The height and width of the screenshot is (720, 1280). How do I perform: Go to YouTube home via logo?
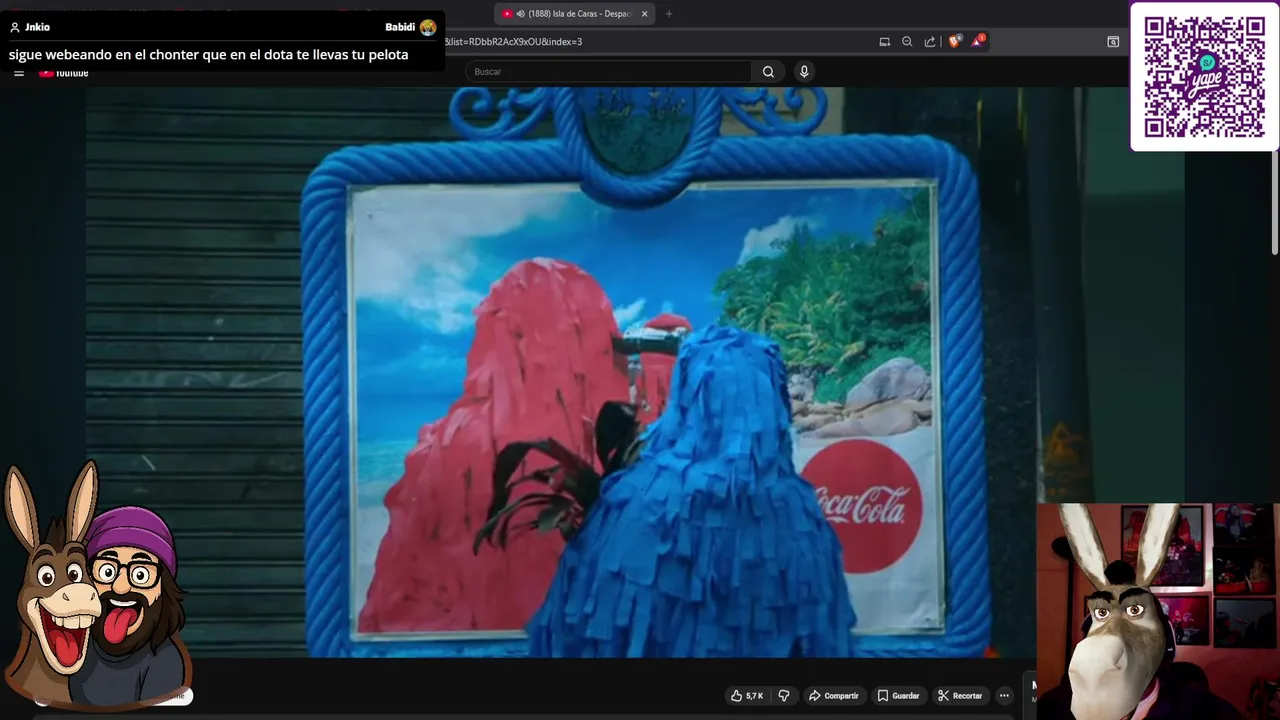[x=64, y=73]
